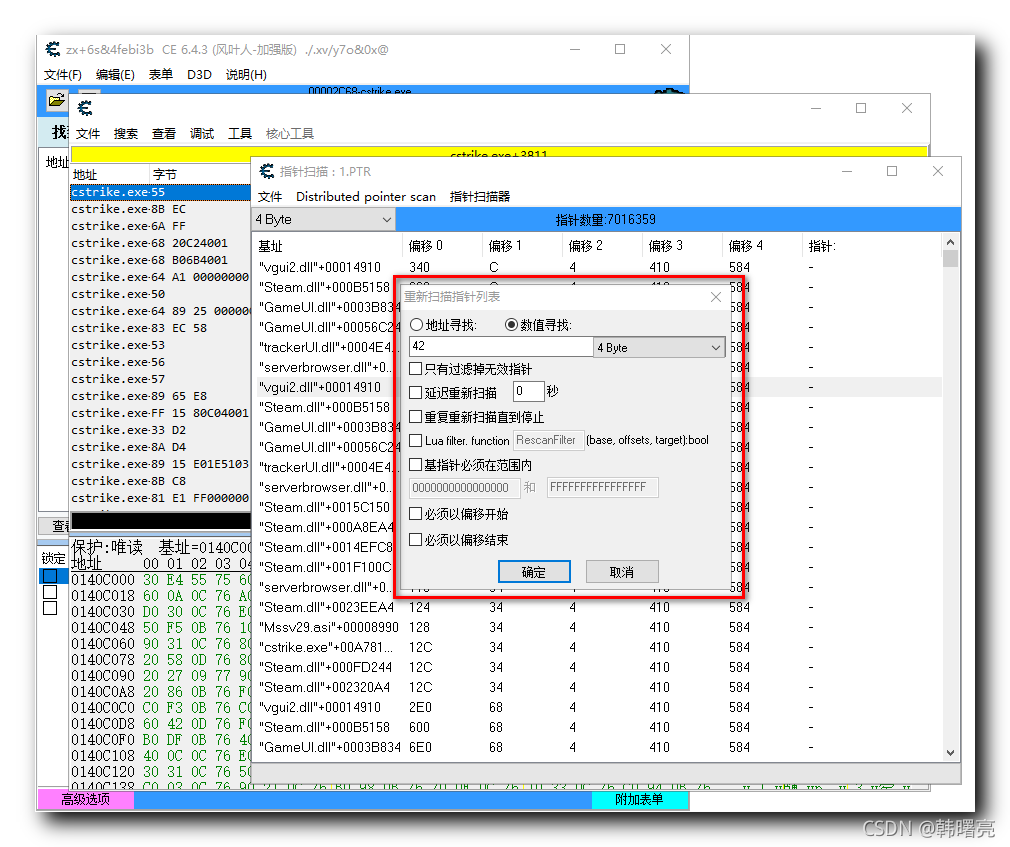The width and height of the screenshot is (1010, 847).
Task: Click the value input field containing 42
Action: coord(500,347)
